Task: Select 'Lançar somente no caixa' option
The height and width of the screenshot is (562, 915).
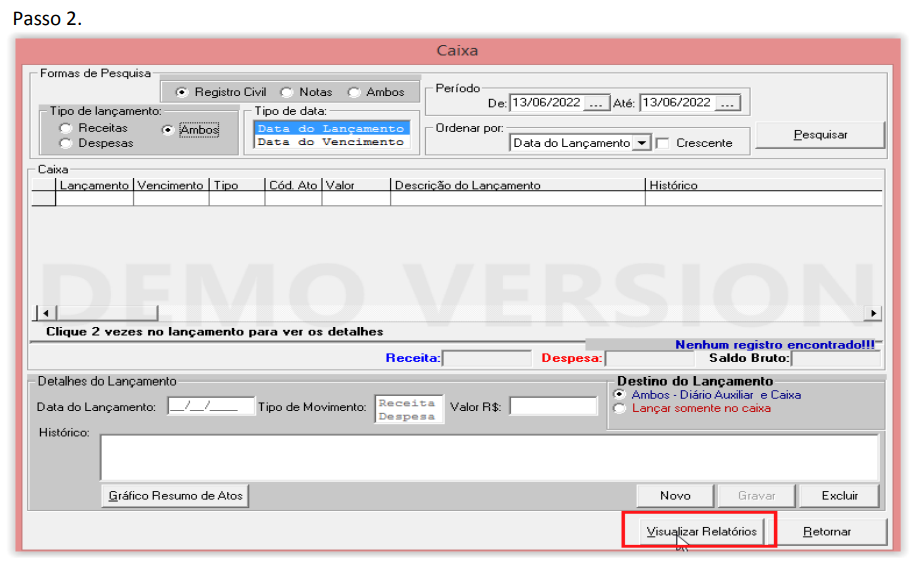Action: coord(620,408)
